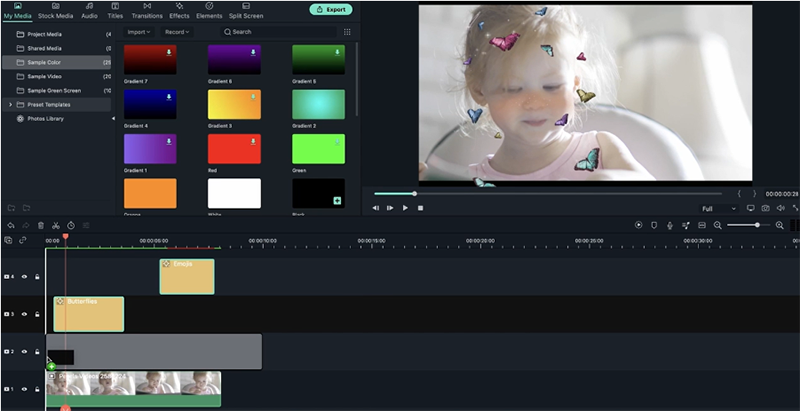
Task: Open the Full quality dropdown
Action: 719,209
